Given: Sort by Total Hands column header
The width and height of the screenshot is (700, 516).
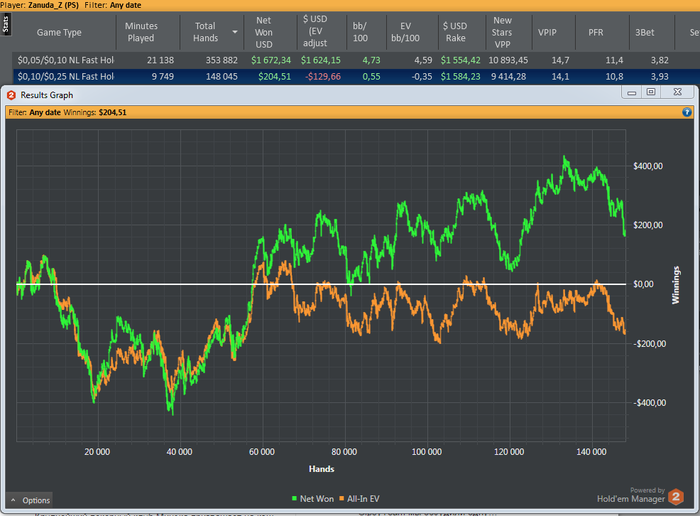Looking at the screenshot, I should tap(205, 32).
